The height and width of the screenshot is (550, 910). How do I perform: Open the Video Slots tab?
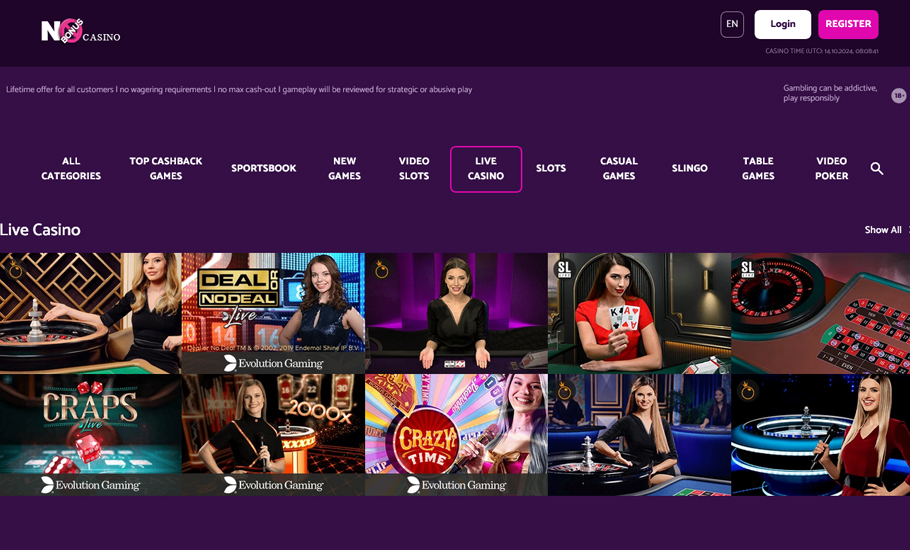point(414,168)
